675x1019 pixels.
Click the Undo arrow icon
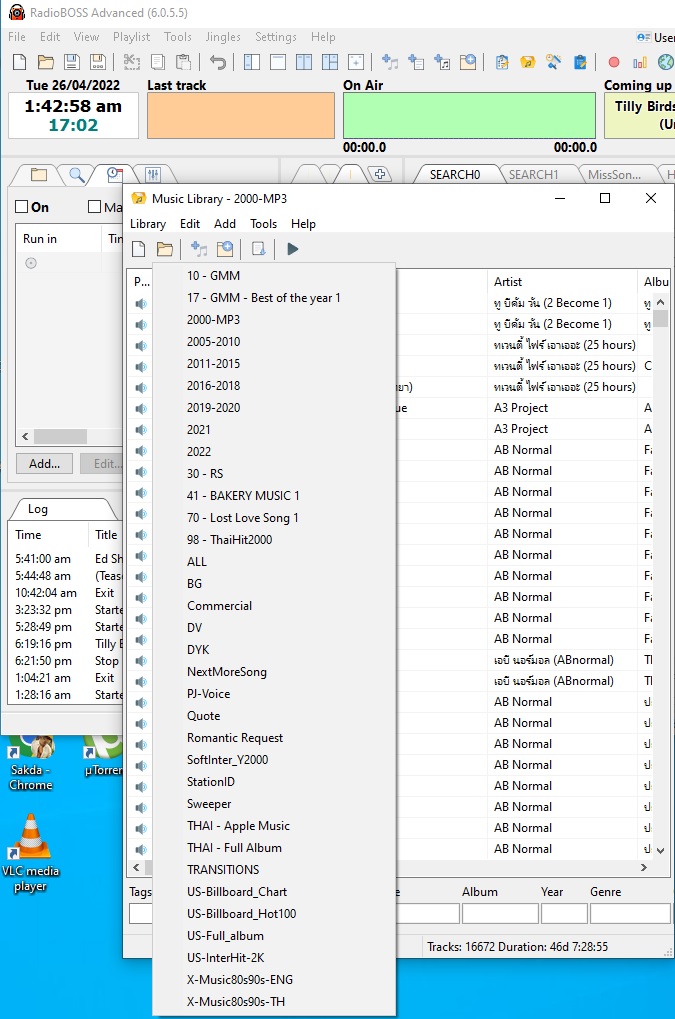tap(218, 62)
